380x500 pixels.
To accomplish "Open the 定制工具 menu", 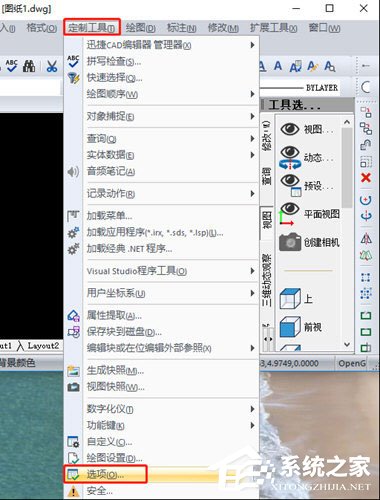I will coord(92,27).
